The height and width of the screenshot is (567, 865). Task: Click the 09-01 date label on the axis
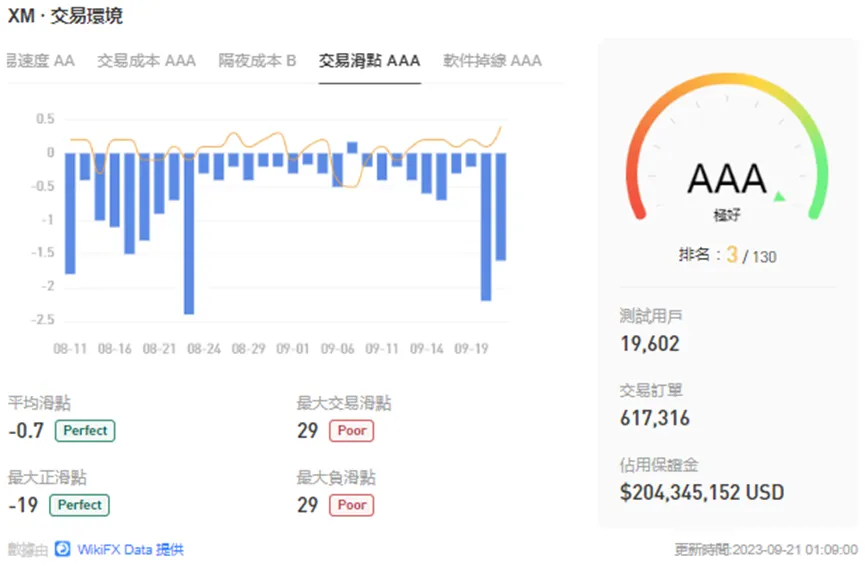292,349
